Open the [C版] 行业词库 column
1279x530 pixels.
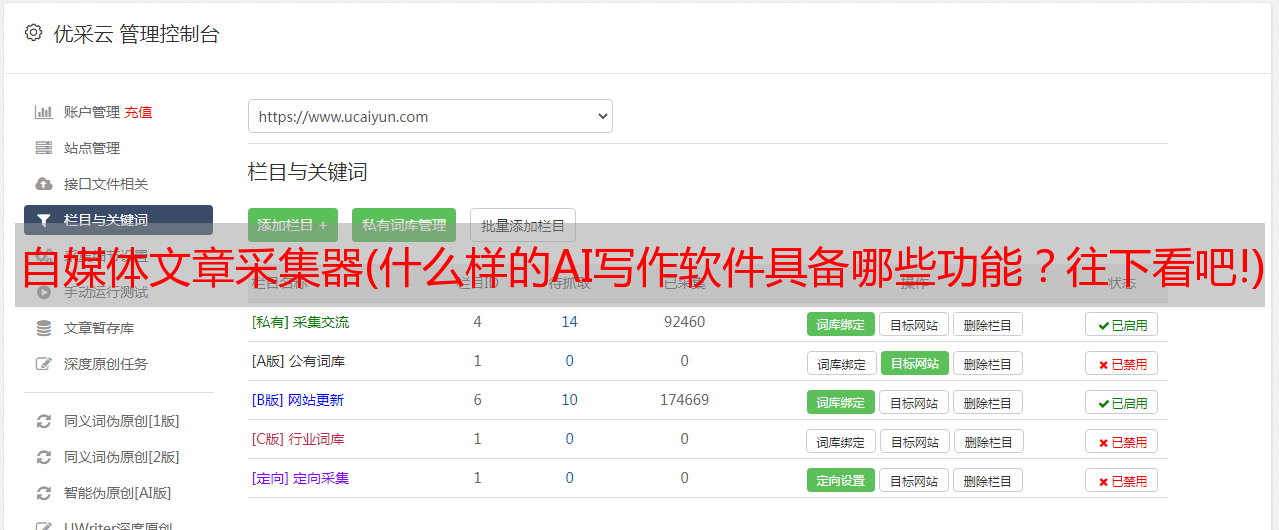point(298,439)
